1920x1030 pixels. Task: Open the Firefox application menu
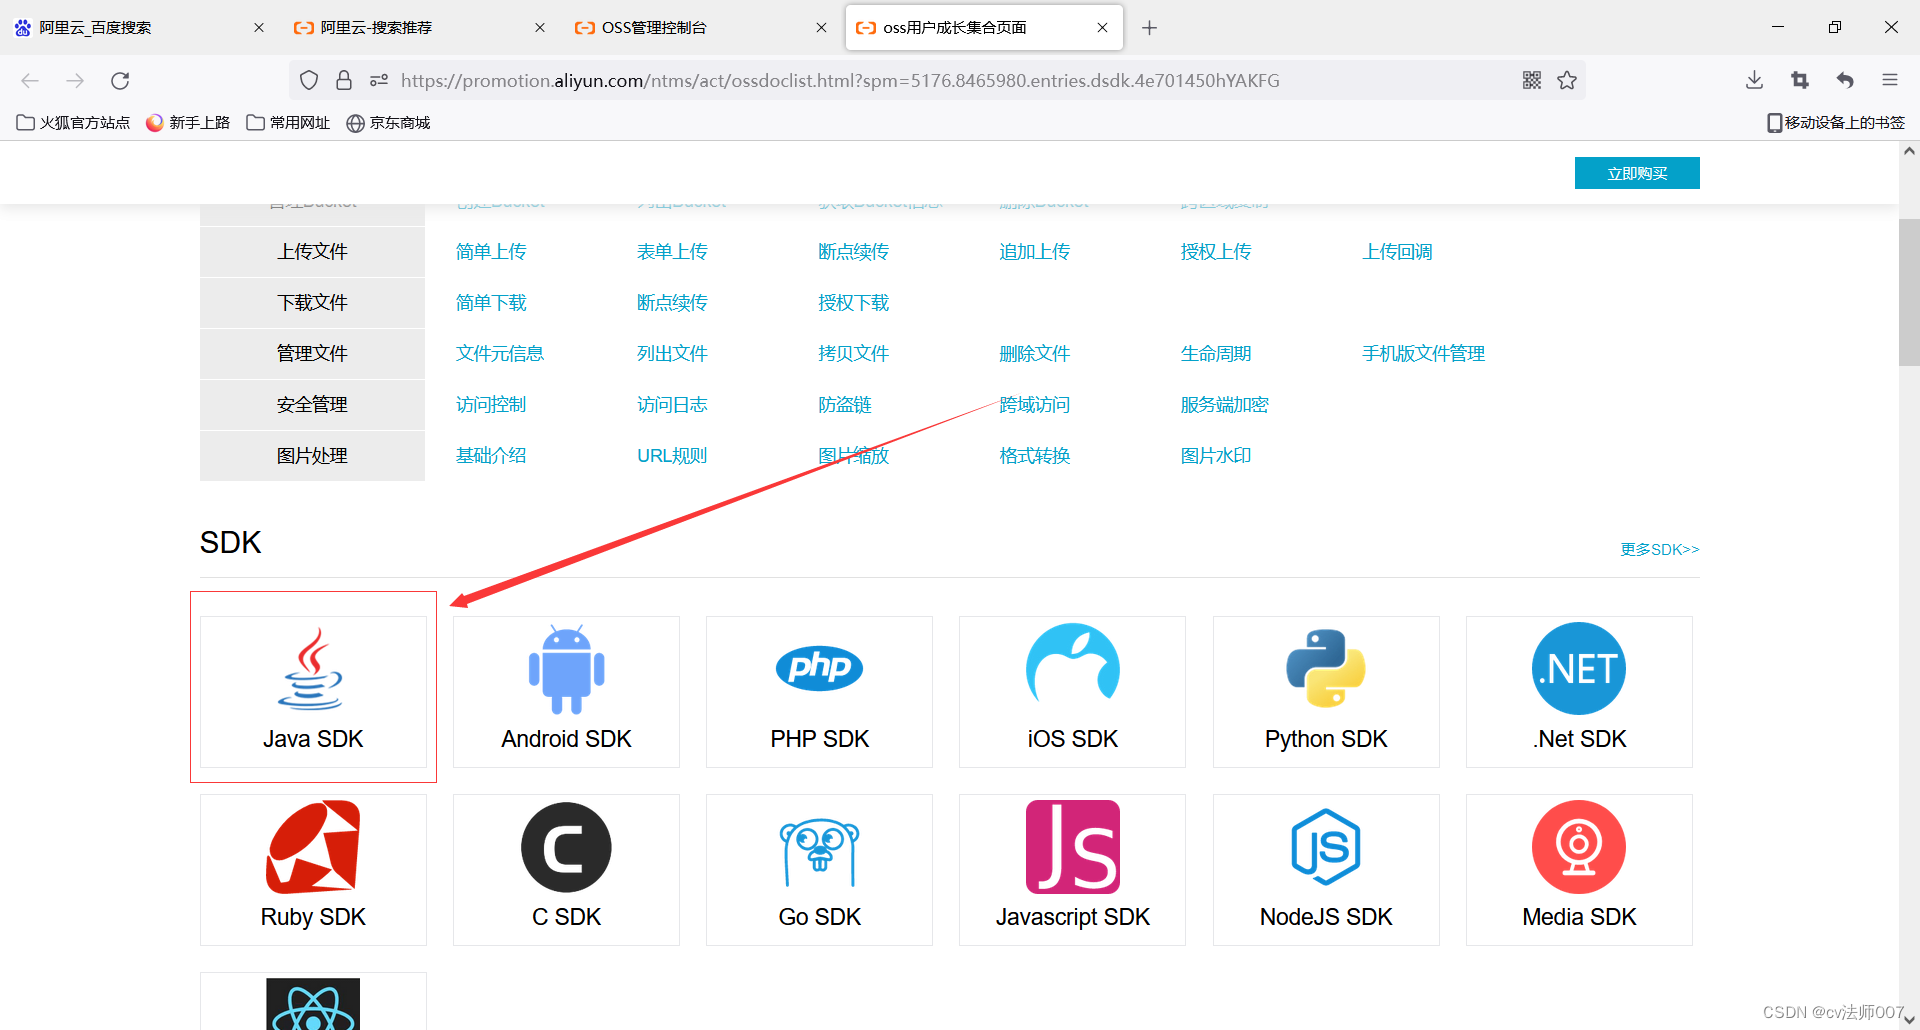(1890, 80)
